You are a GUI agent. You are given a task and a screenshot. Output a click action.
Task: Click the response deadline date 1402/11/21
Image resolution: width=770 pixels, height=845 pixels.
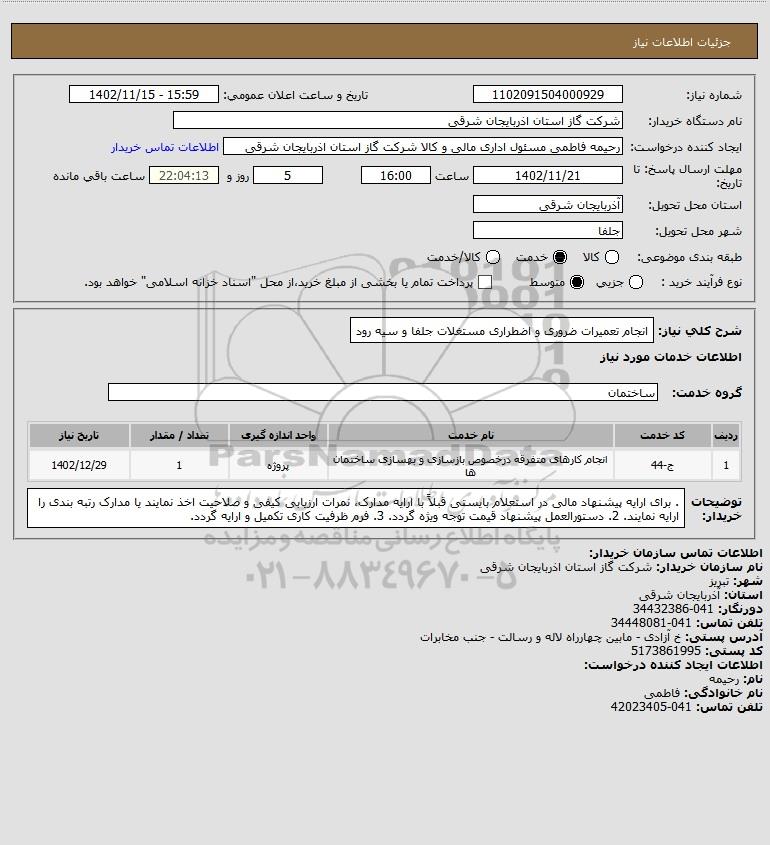pos(547,176)
